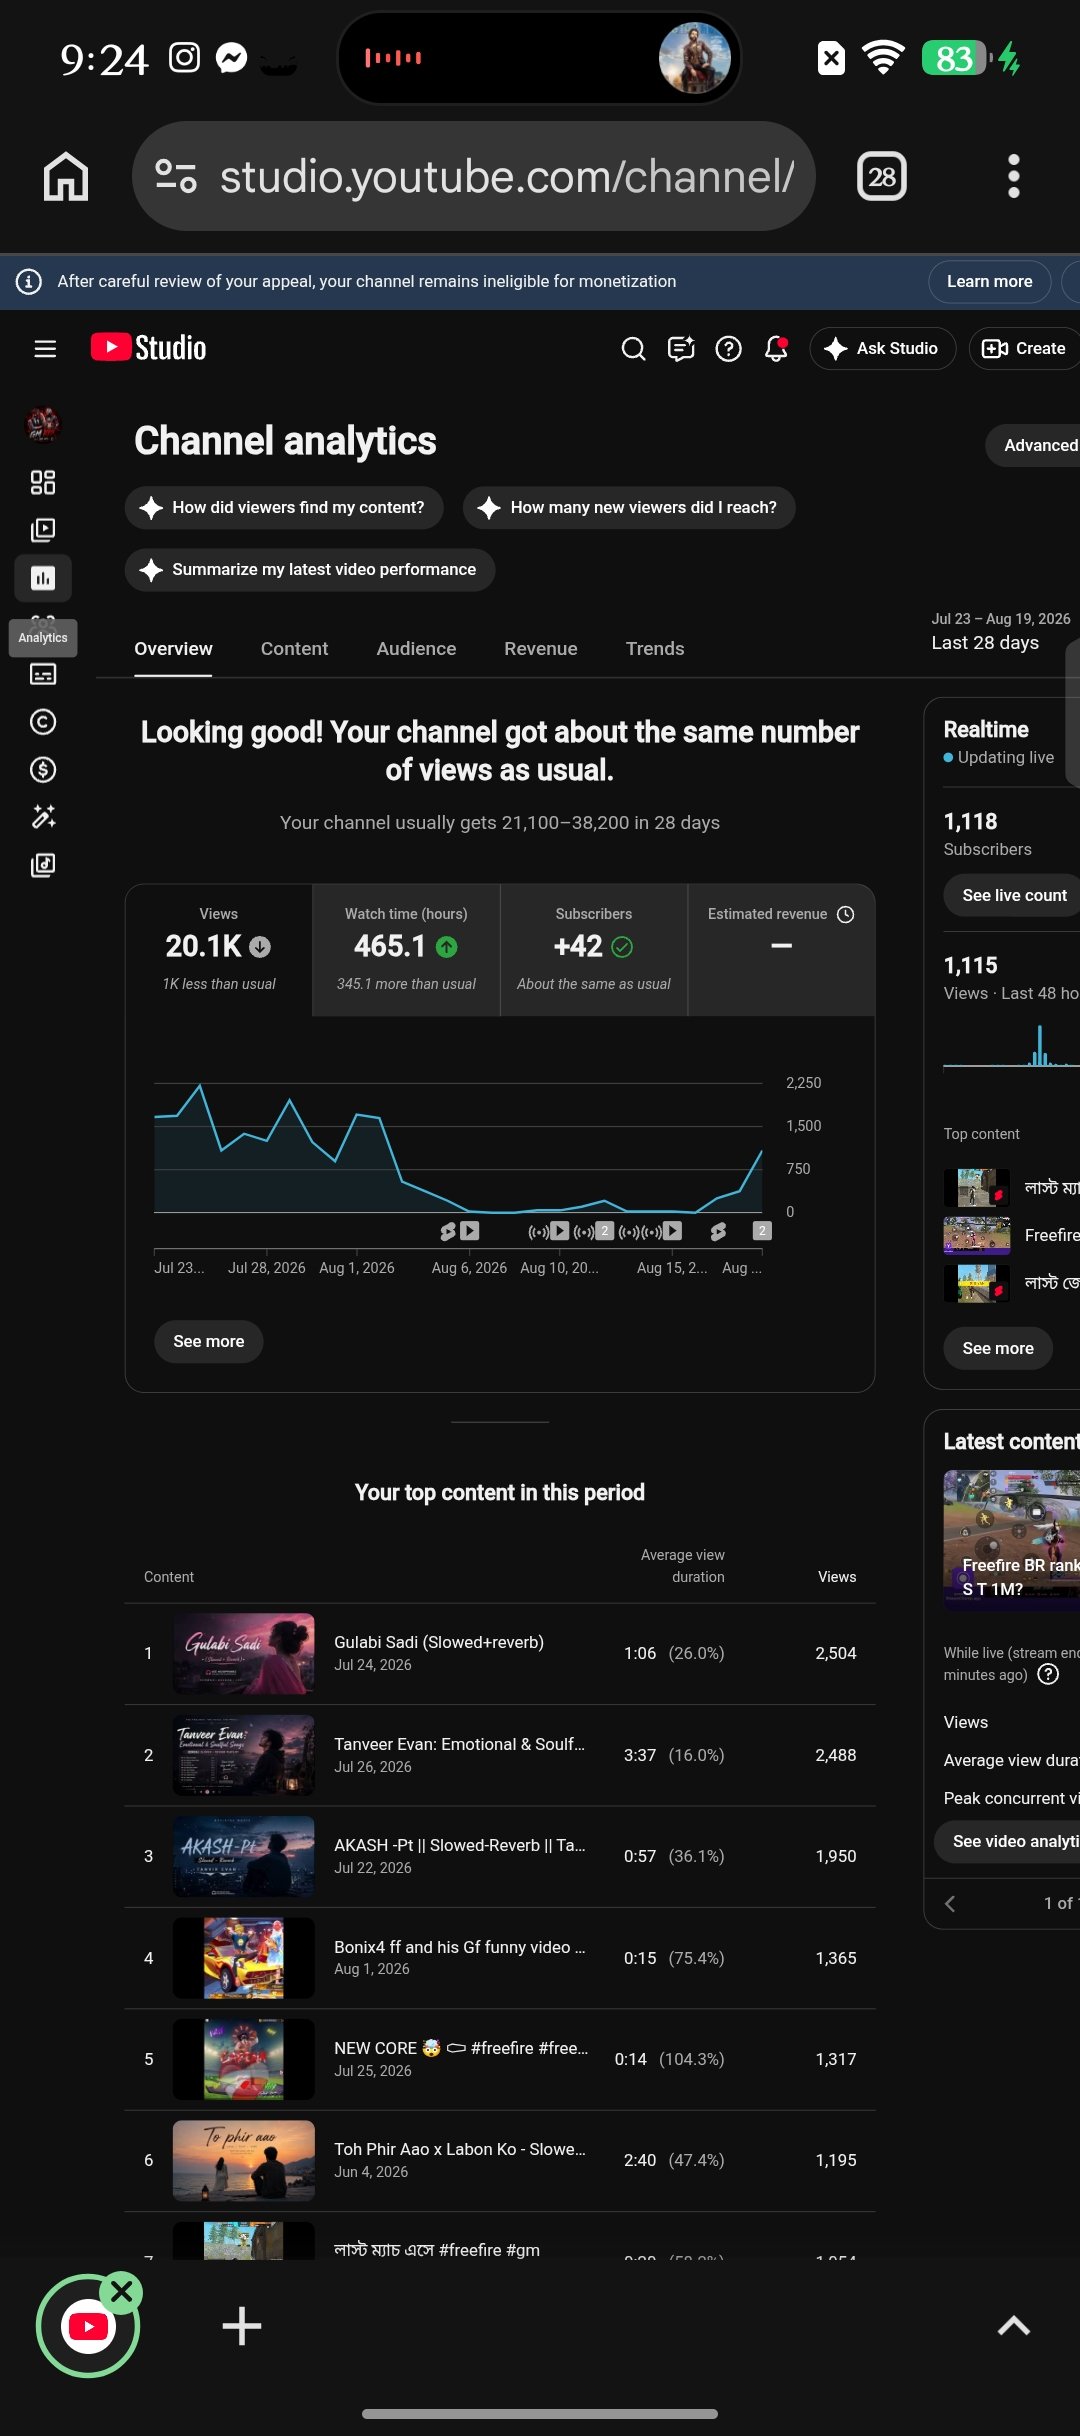Open the Customization magic wand icon
This screenshot has height=2436, width=1080.
43,817
